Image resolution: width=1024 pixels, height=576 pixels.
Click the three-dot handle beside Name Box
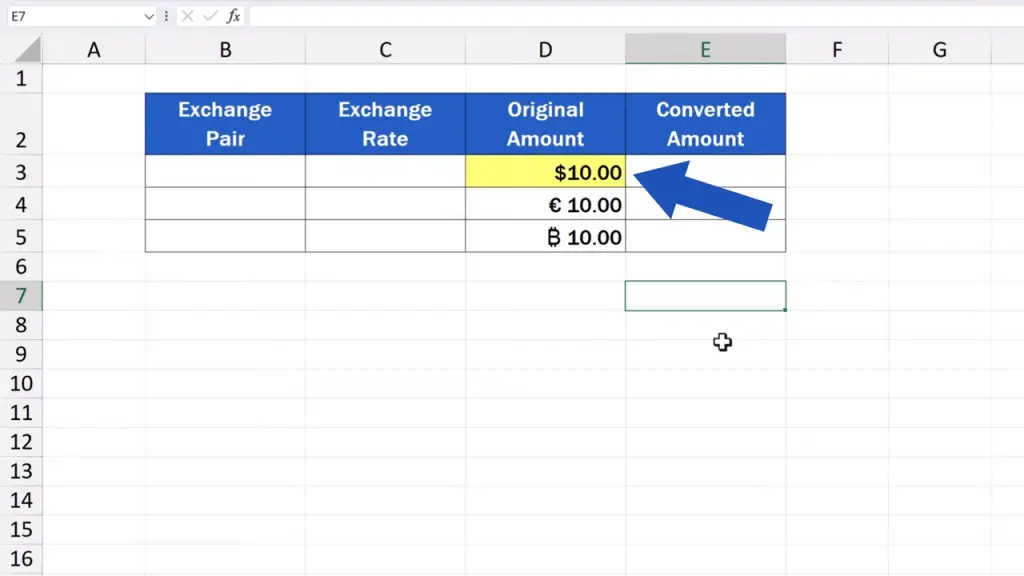pos(167,16)
